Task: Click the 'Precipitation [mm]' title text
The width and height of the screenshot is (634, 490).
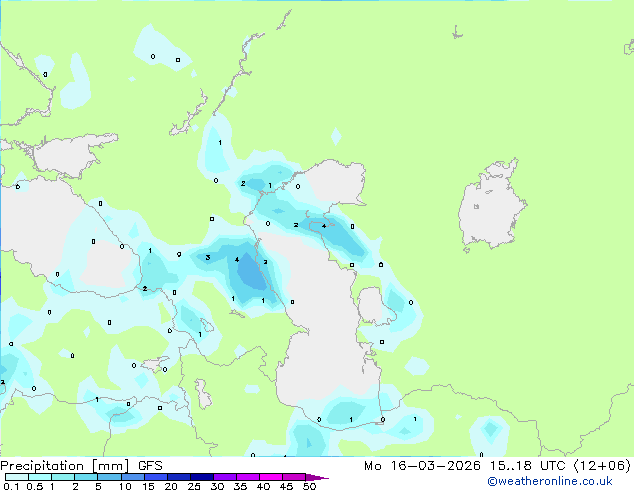Action: point(65,466)
